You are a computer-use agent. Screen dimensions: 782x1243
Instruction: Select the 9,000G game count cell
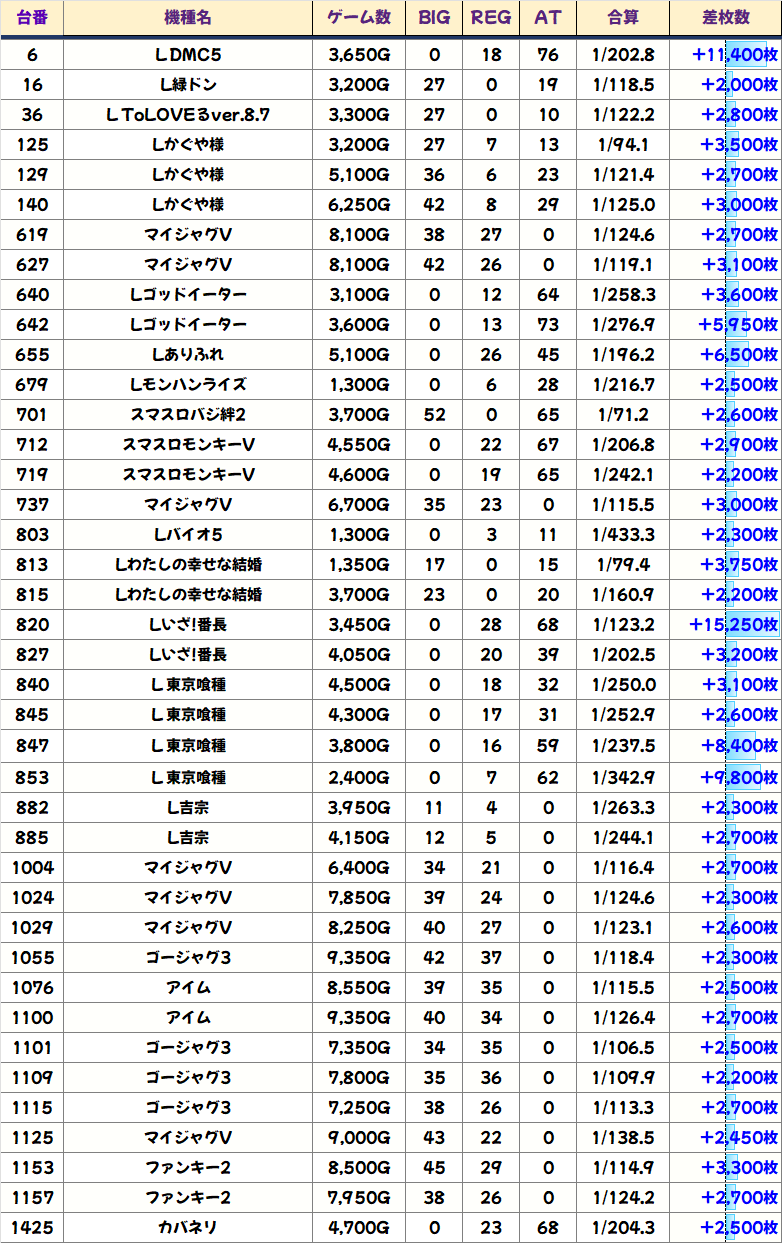click(359, 1137)
